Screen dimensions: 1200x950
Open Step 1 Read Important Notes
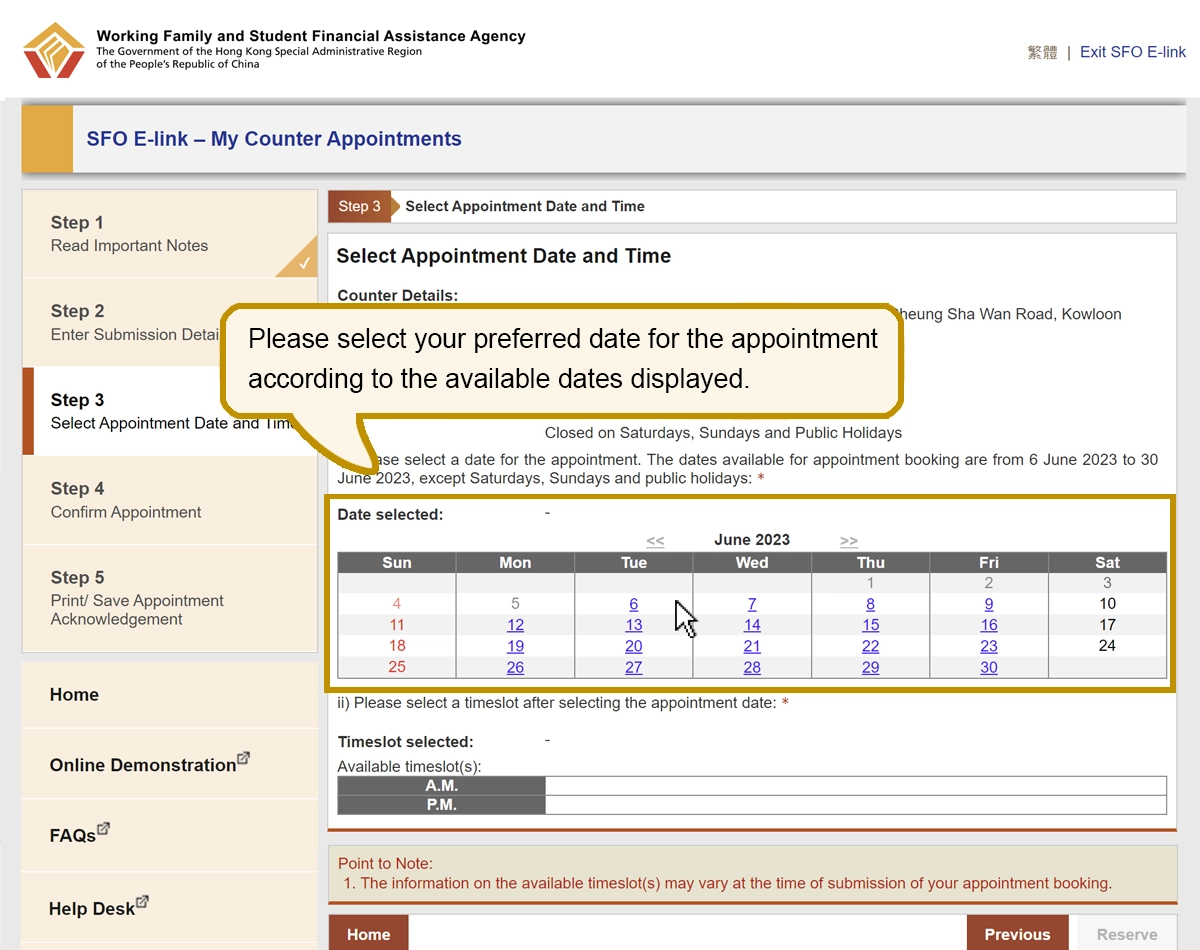click(x=170, y=234)
